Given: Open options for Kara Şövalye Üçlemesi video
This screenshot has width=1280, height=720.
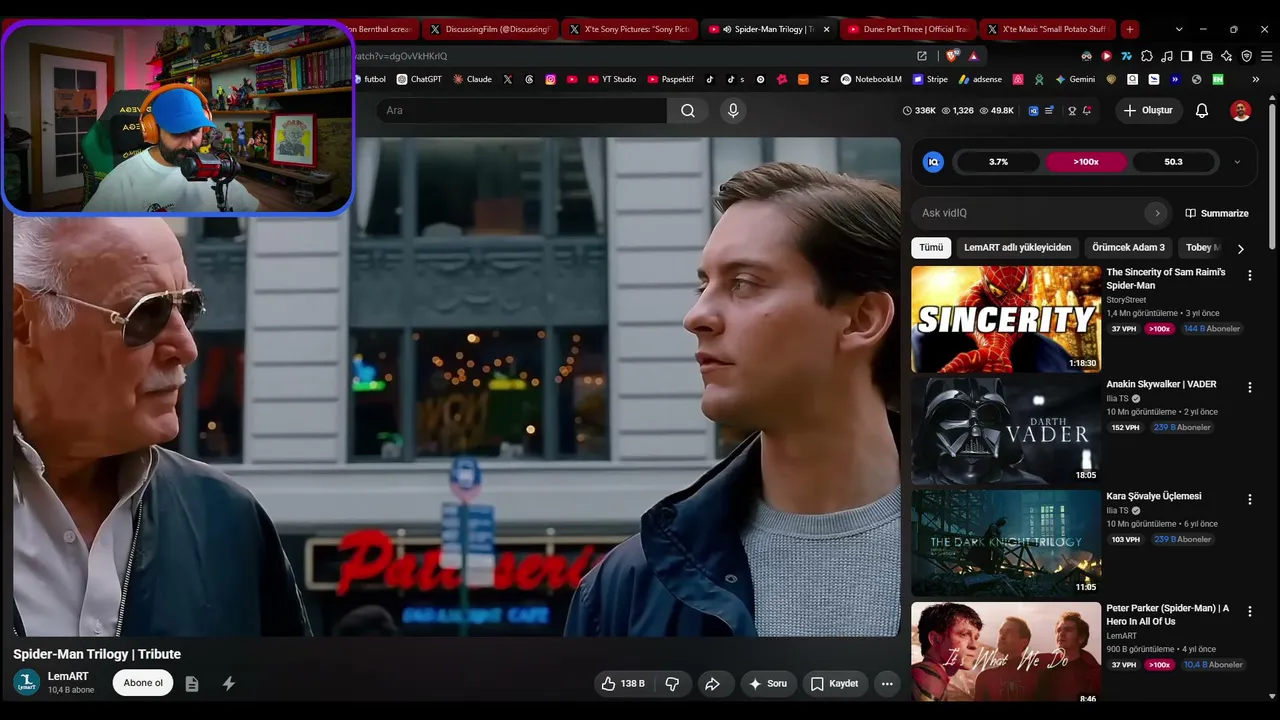Looking at the screenshot, I should tap(1249, 499).
